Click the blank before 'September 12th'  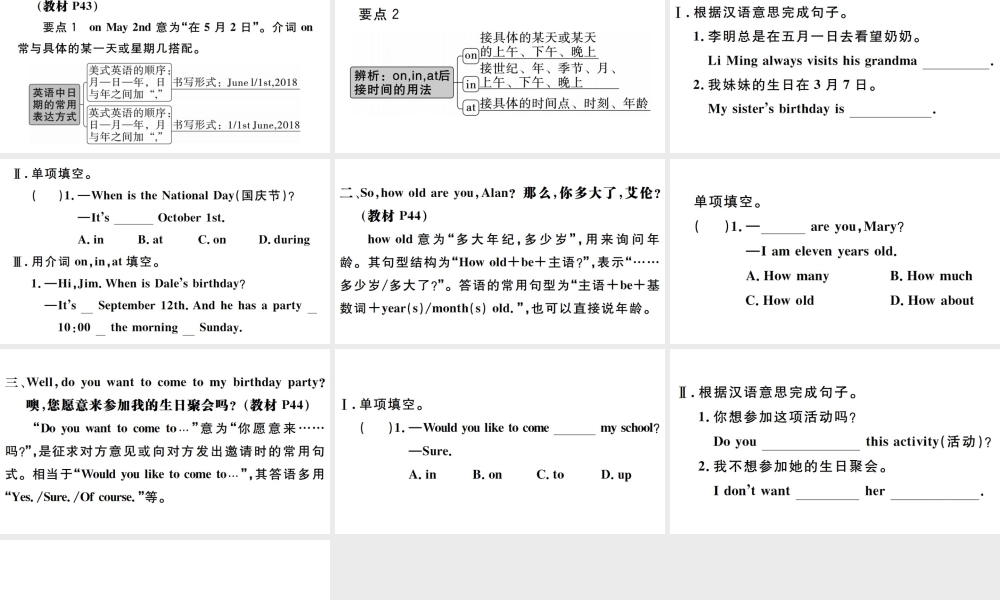[87, 307]
